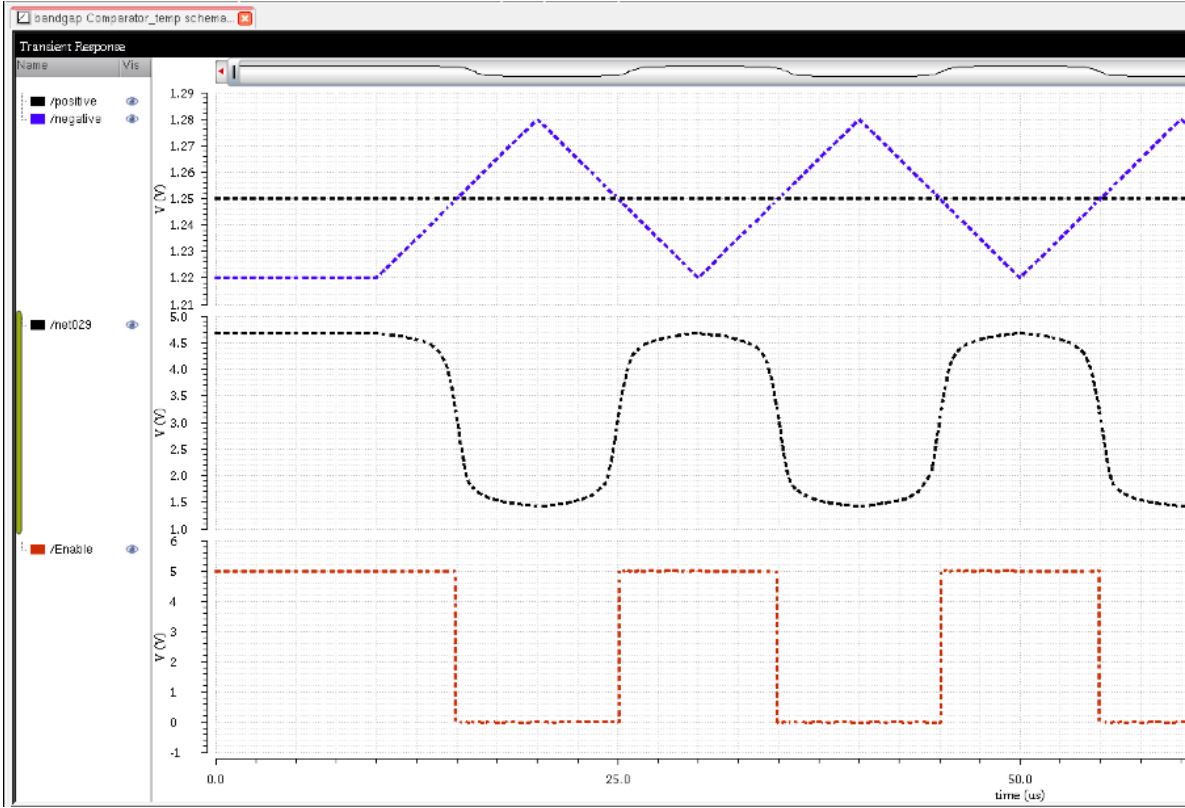
Task: Click the blue /negative color swatch
Action: 37,119
